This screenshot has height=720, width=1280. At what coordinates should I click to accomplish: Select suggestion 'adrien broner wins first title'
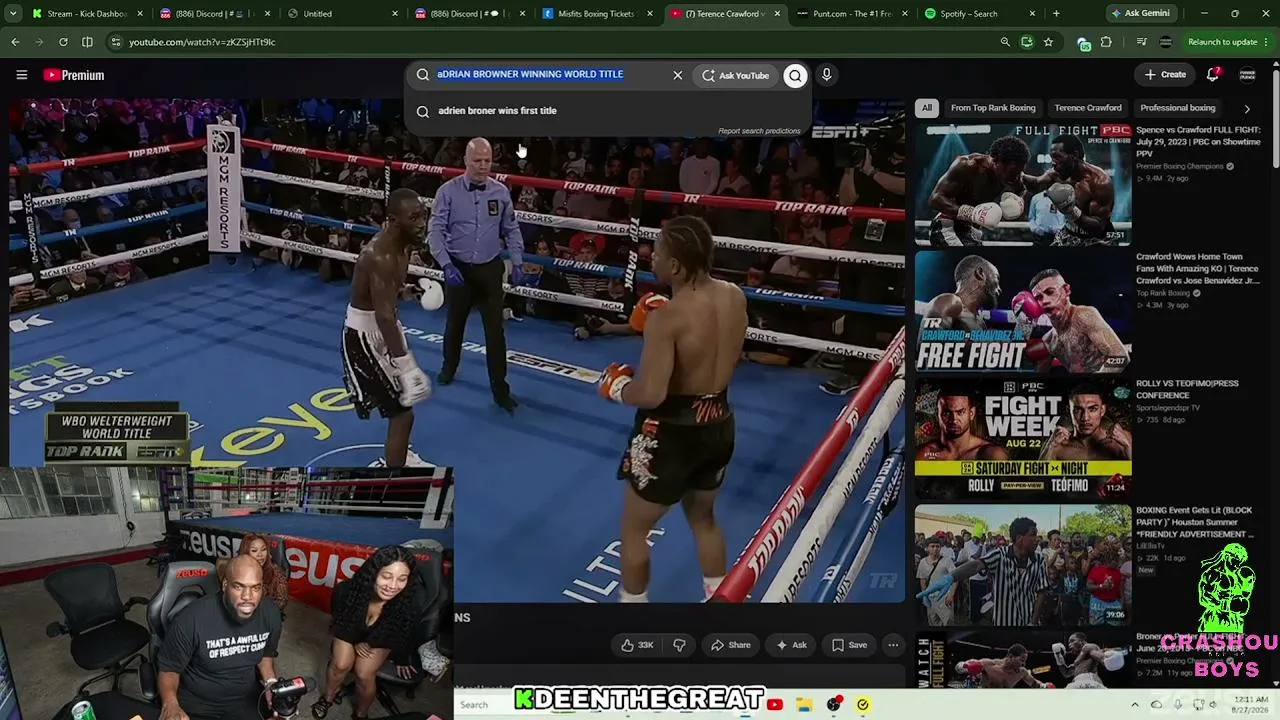[497, 111]
